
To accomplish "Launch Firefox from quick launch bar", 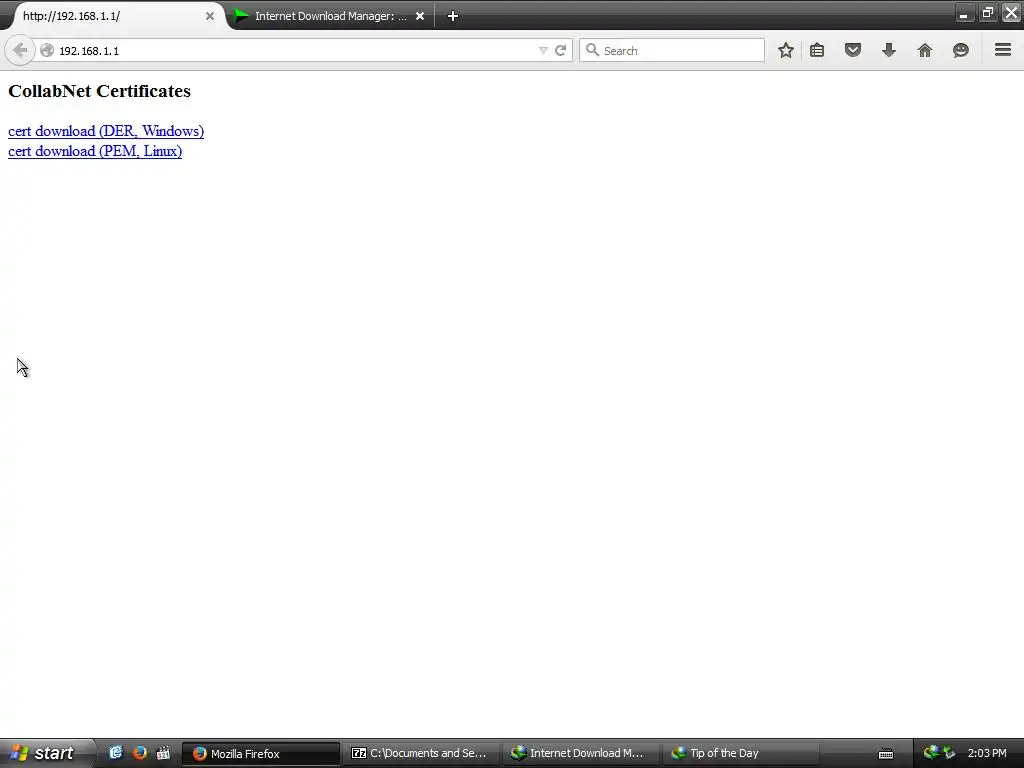I will coord(140,753).
